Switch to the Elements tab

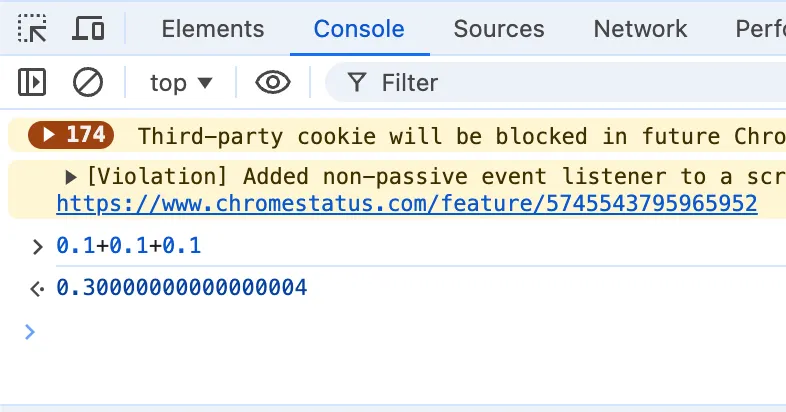pyautogui.click(x=213, y=29)
